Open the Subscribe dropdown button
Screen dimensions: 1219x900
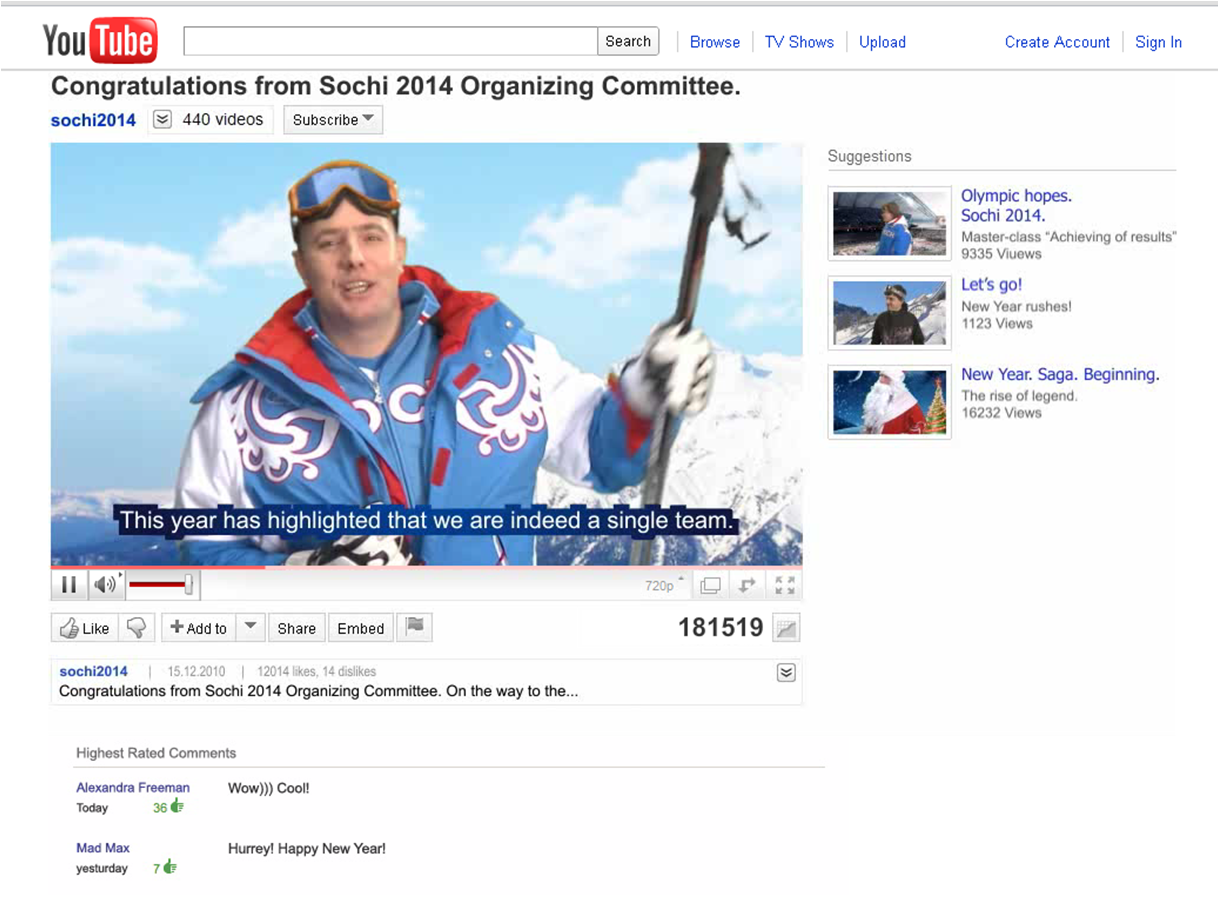pyautogui.click(x=333, y=120)
